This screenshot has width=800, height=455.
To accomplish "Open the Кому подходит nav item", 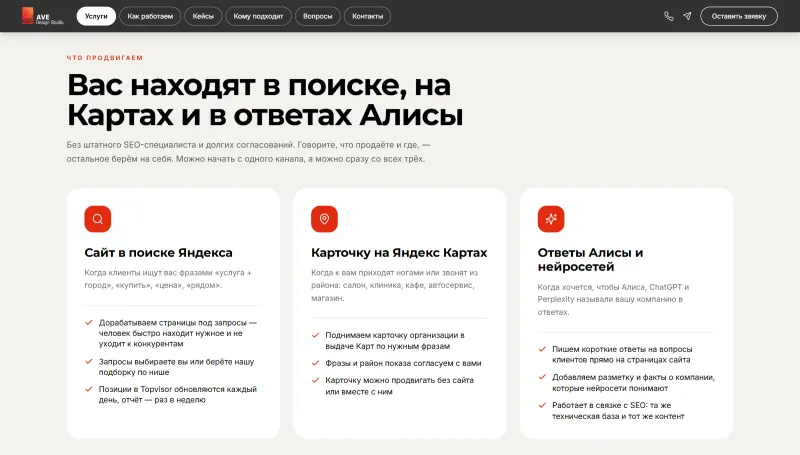I will click(x=258, y=16).
